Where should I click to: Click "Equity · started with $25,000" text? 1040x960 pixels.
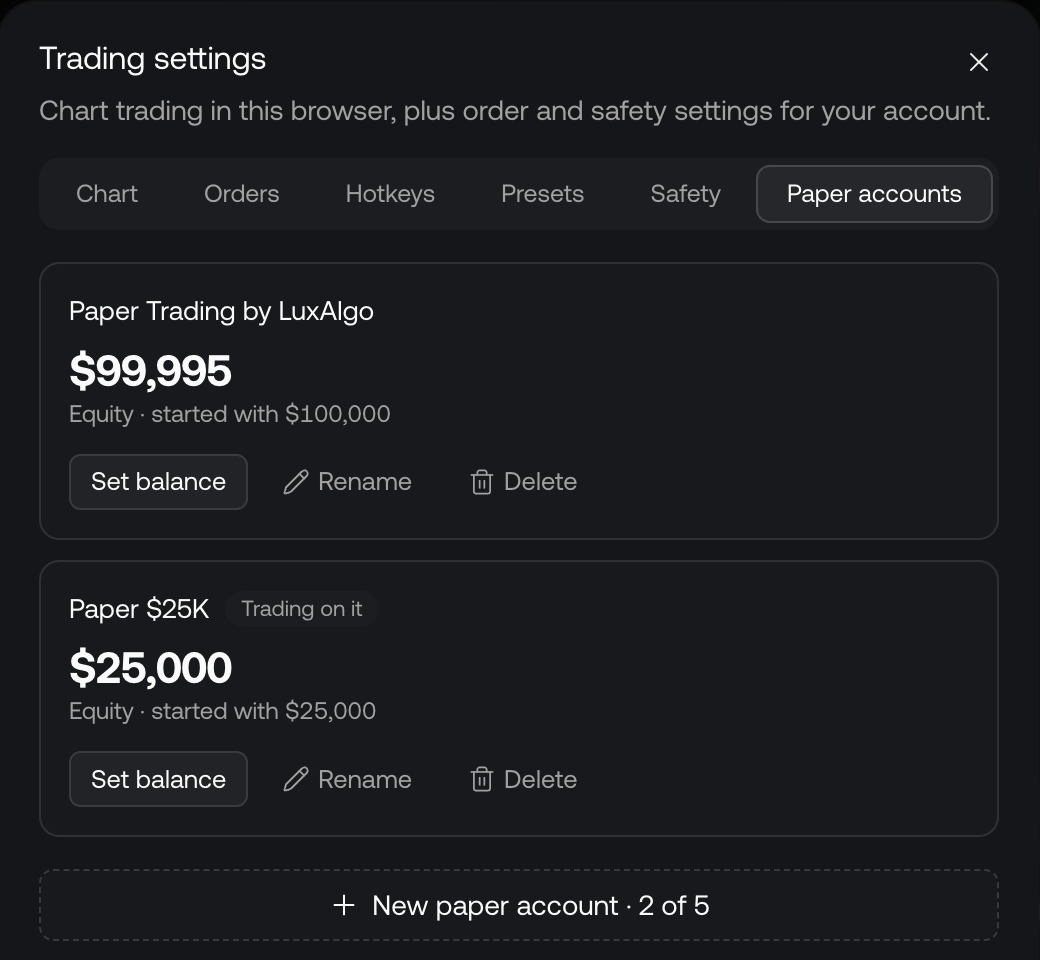[223, 711]
